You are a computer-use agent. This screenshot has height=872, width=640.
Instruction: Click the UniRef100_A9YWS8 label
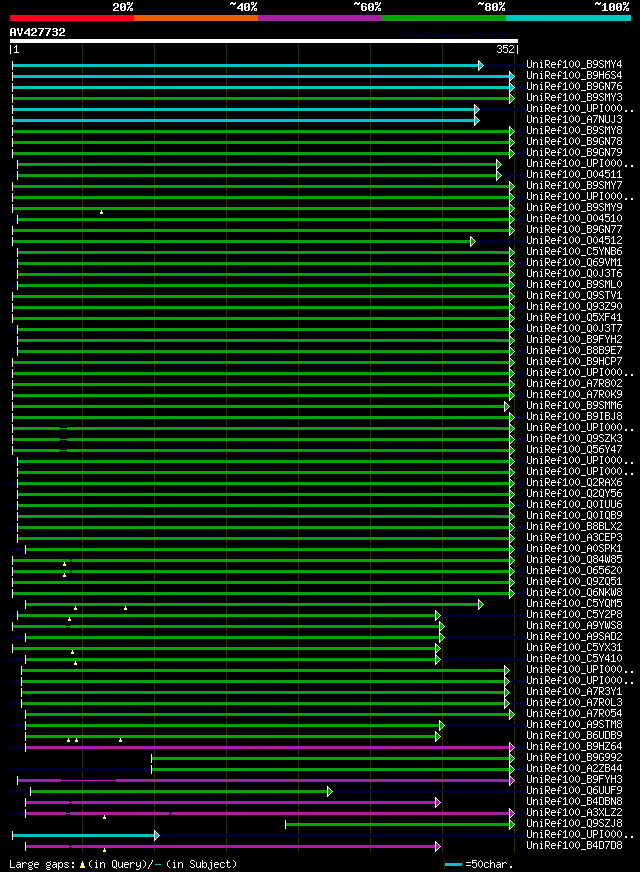pos(574,625)
